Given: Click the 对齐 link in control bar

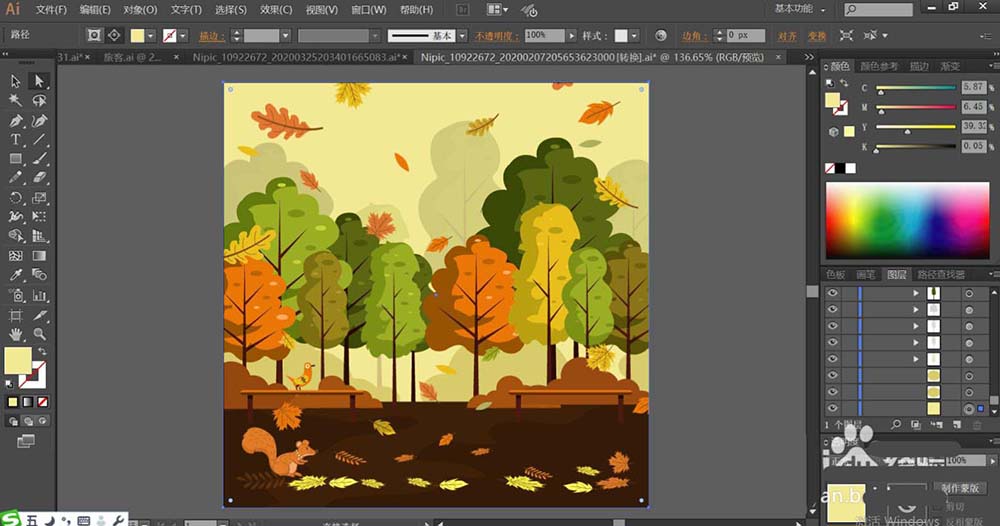Looking at the screenshot, I should (787, 36).
